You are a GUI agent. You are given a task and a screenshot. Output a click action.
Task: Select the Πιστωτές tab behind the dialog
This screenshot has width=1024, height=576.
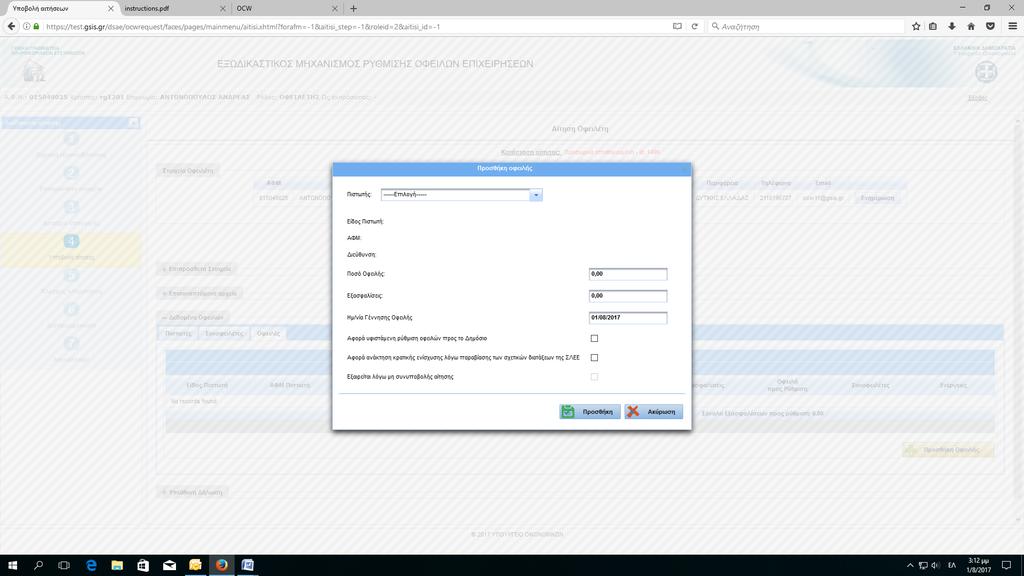coord(178,333)
